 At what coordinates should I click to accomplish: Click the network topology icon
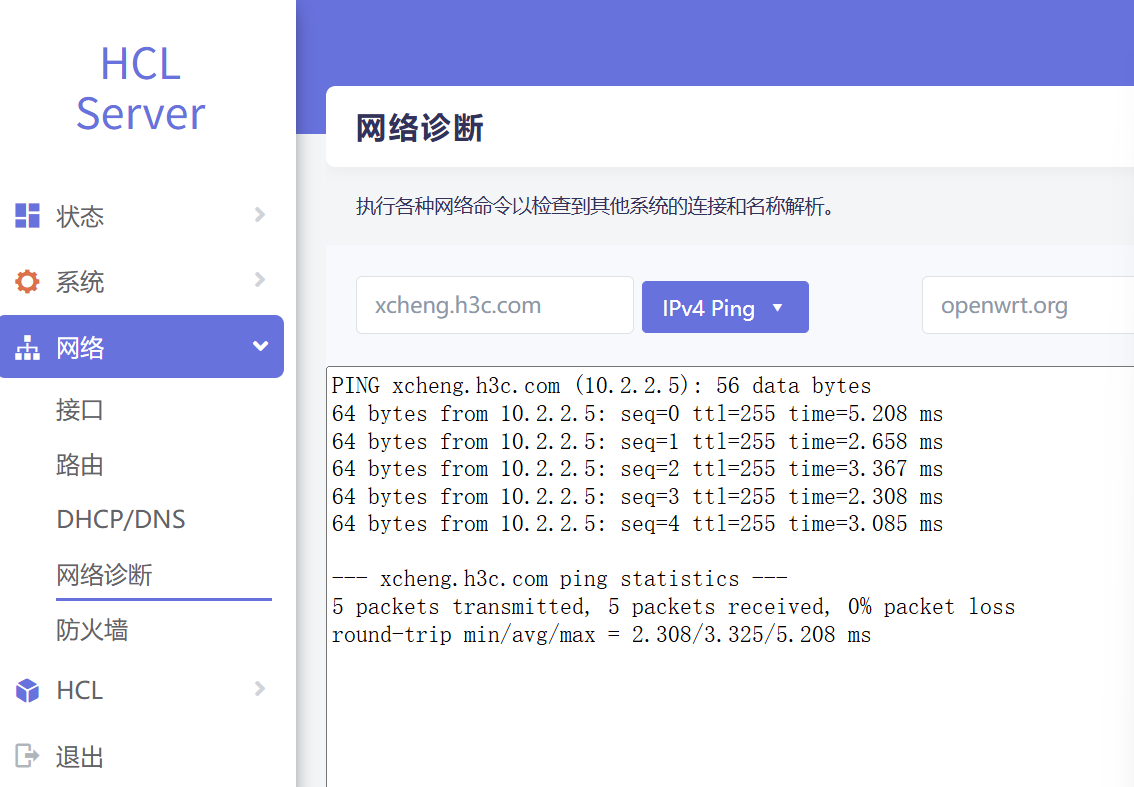(27, 348)
